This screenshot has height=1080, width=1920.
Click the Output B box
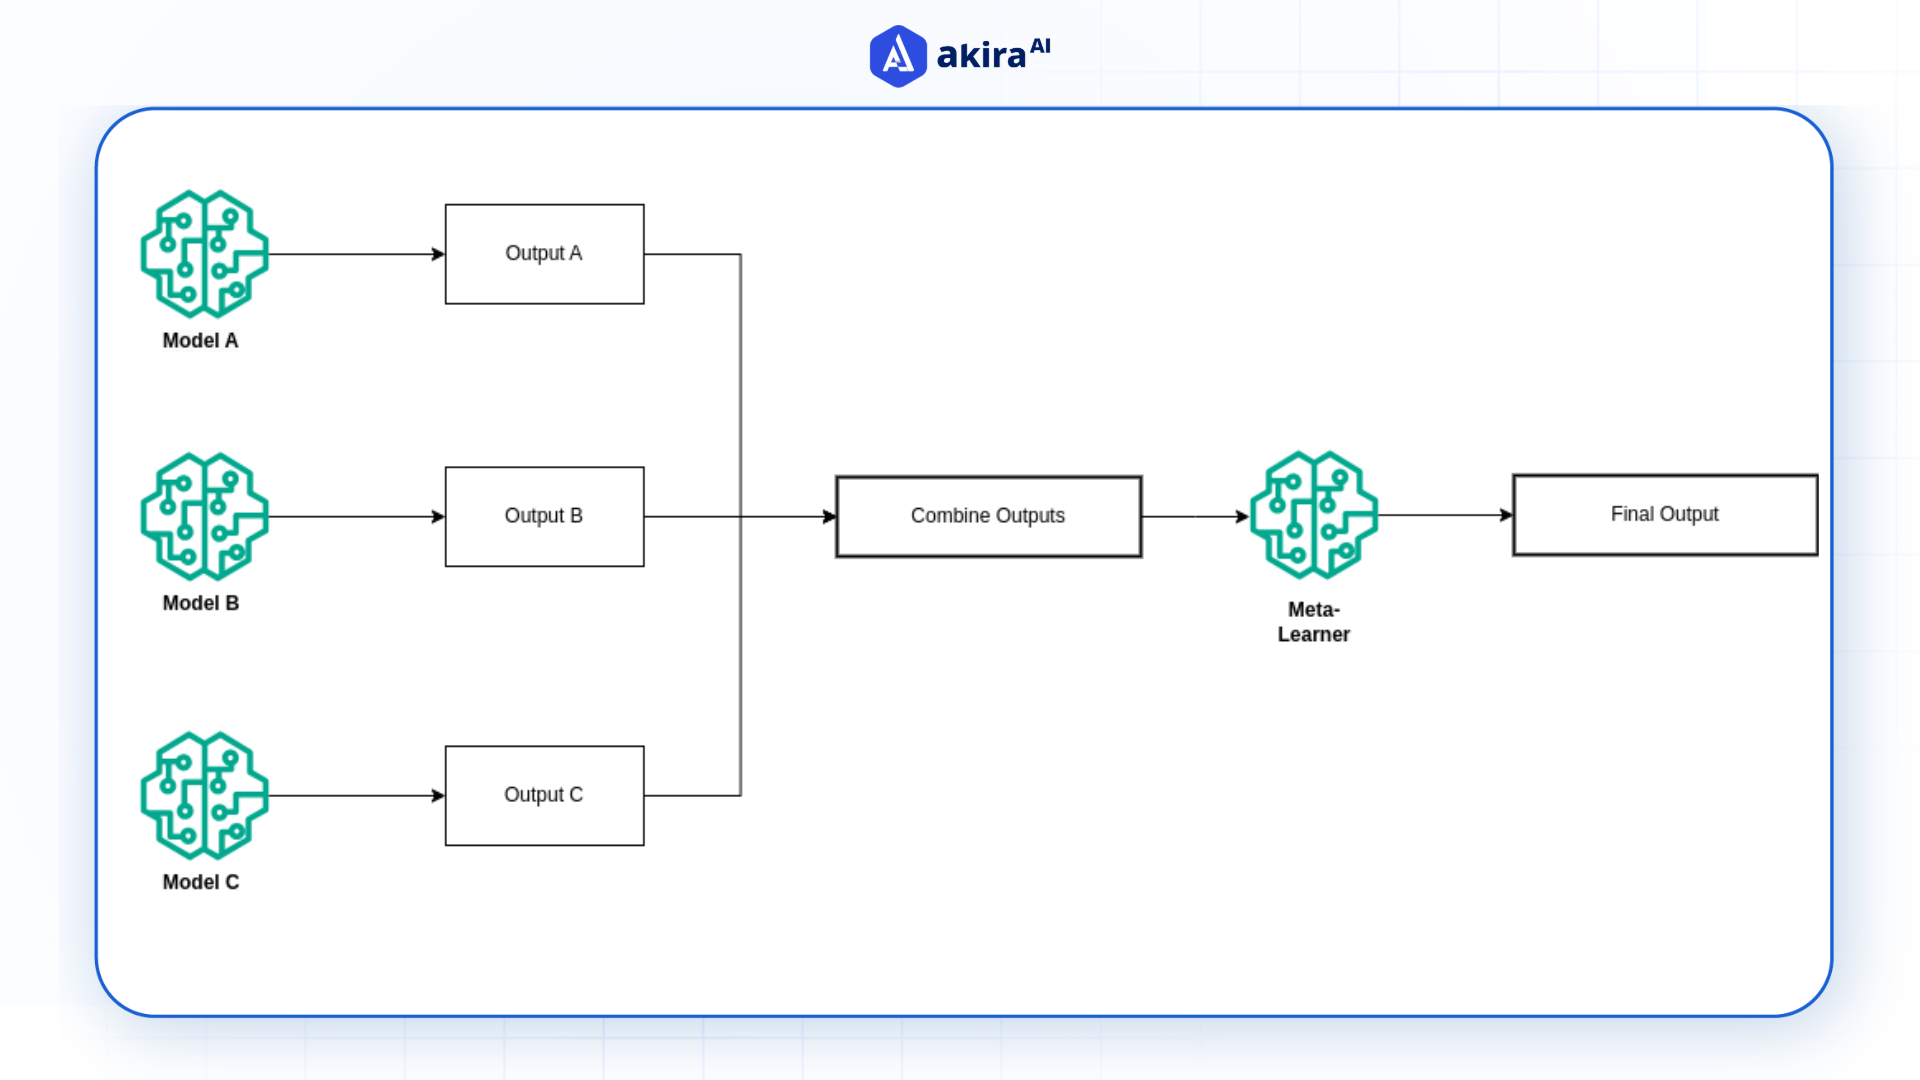pos(544,516)
